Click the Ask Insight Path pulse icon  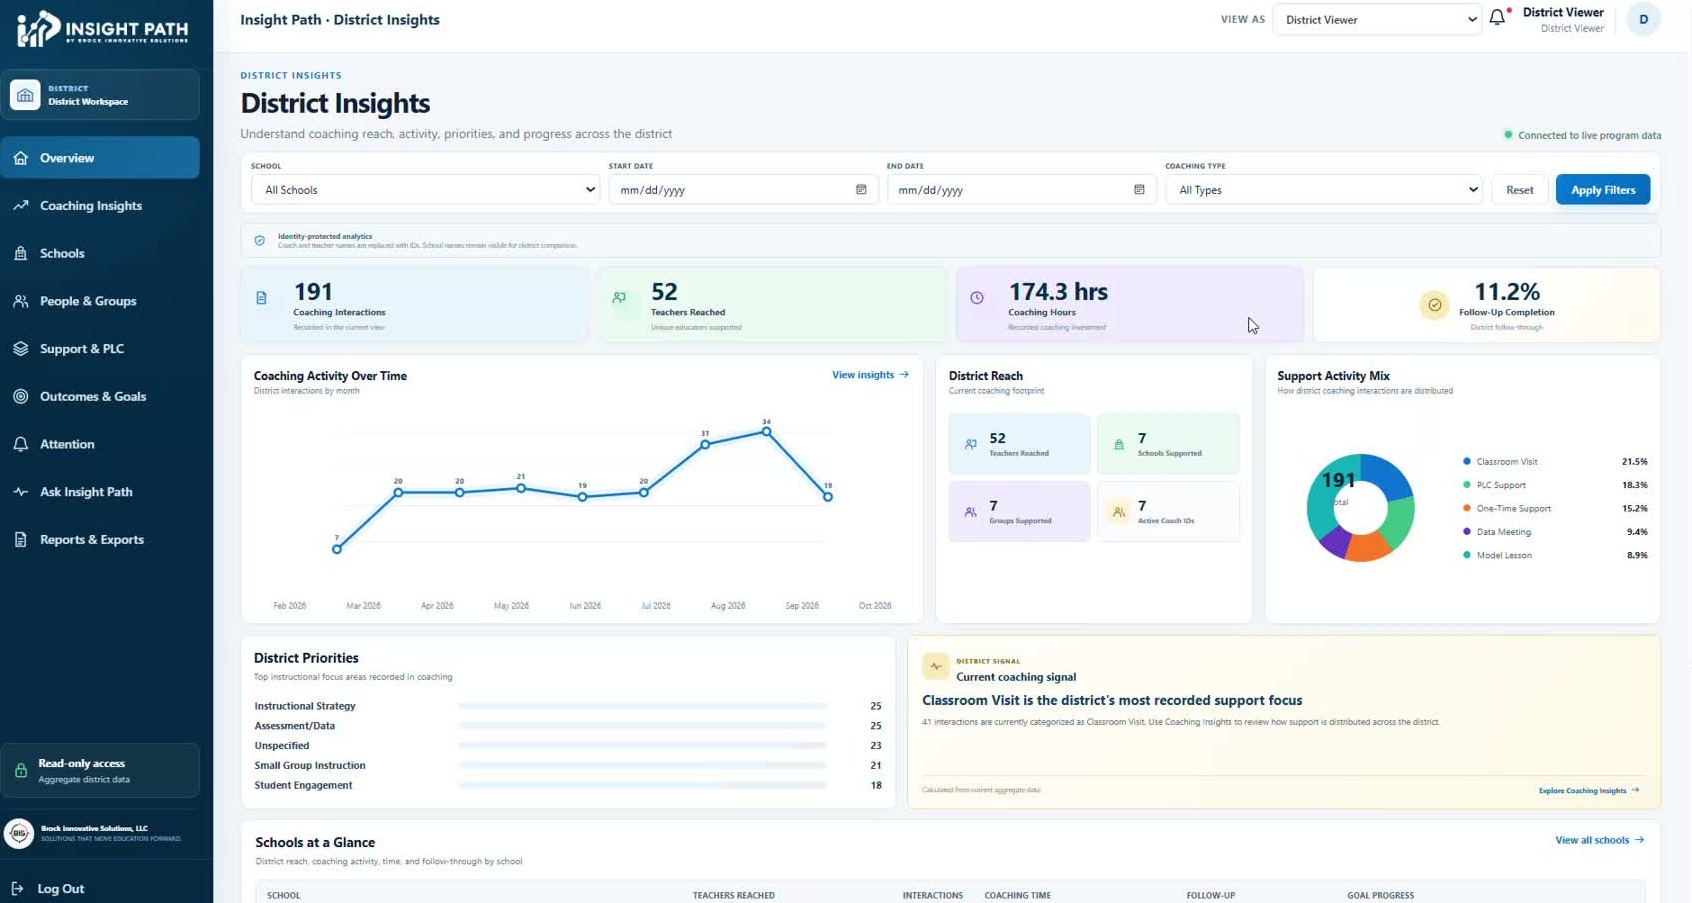tap(21, 492)
